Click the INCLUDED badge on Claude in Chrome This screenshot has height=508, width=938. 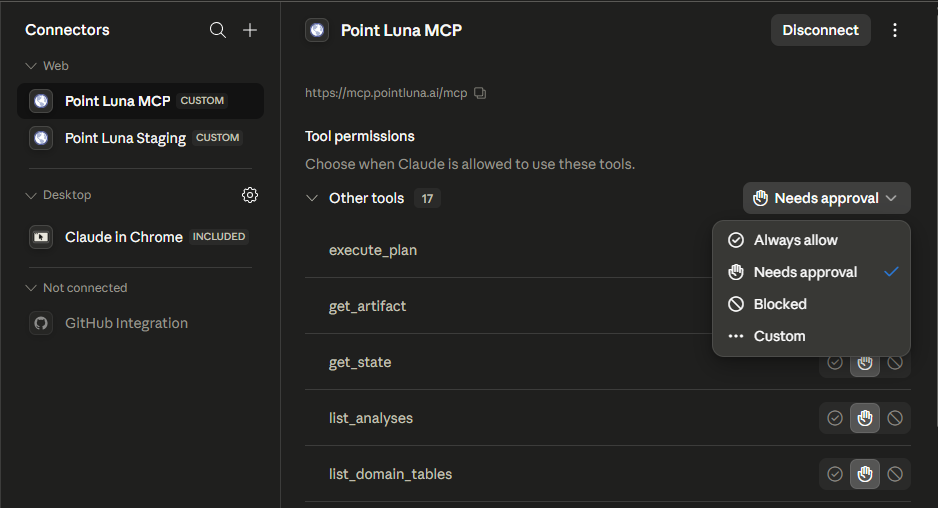(219, 236)
